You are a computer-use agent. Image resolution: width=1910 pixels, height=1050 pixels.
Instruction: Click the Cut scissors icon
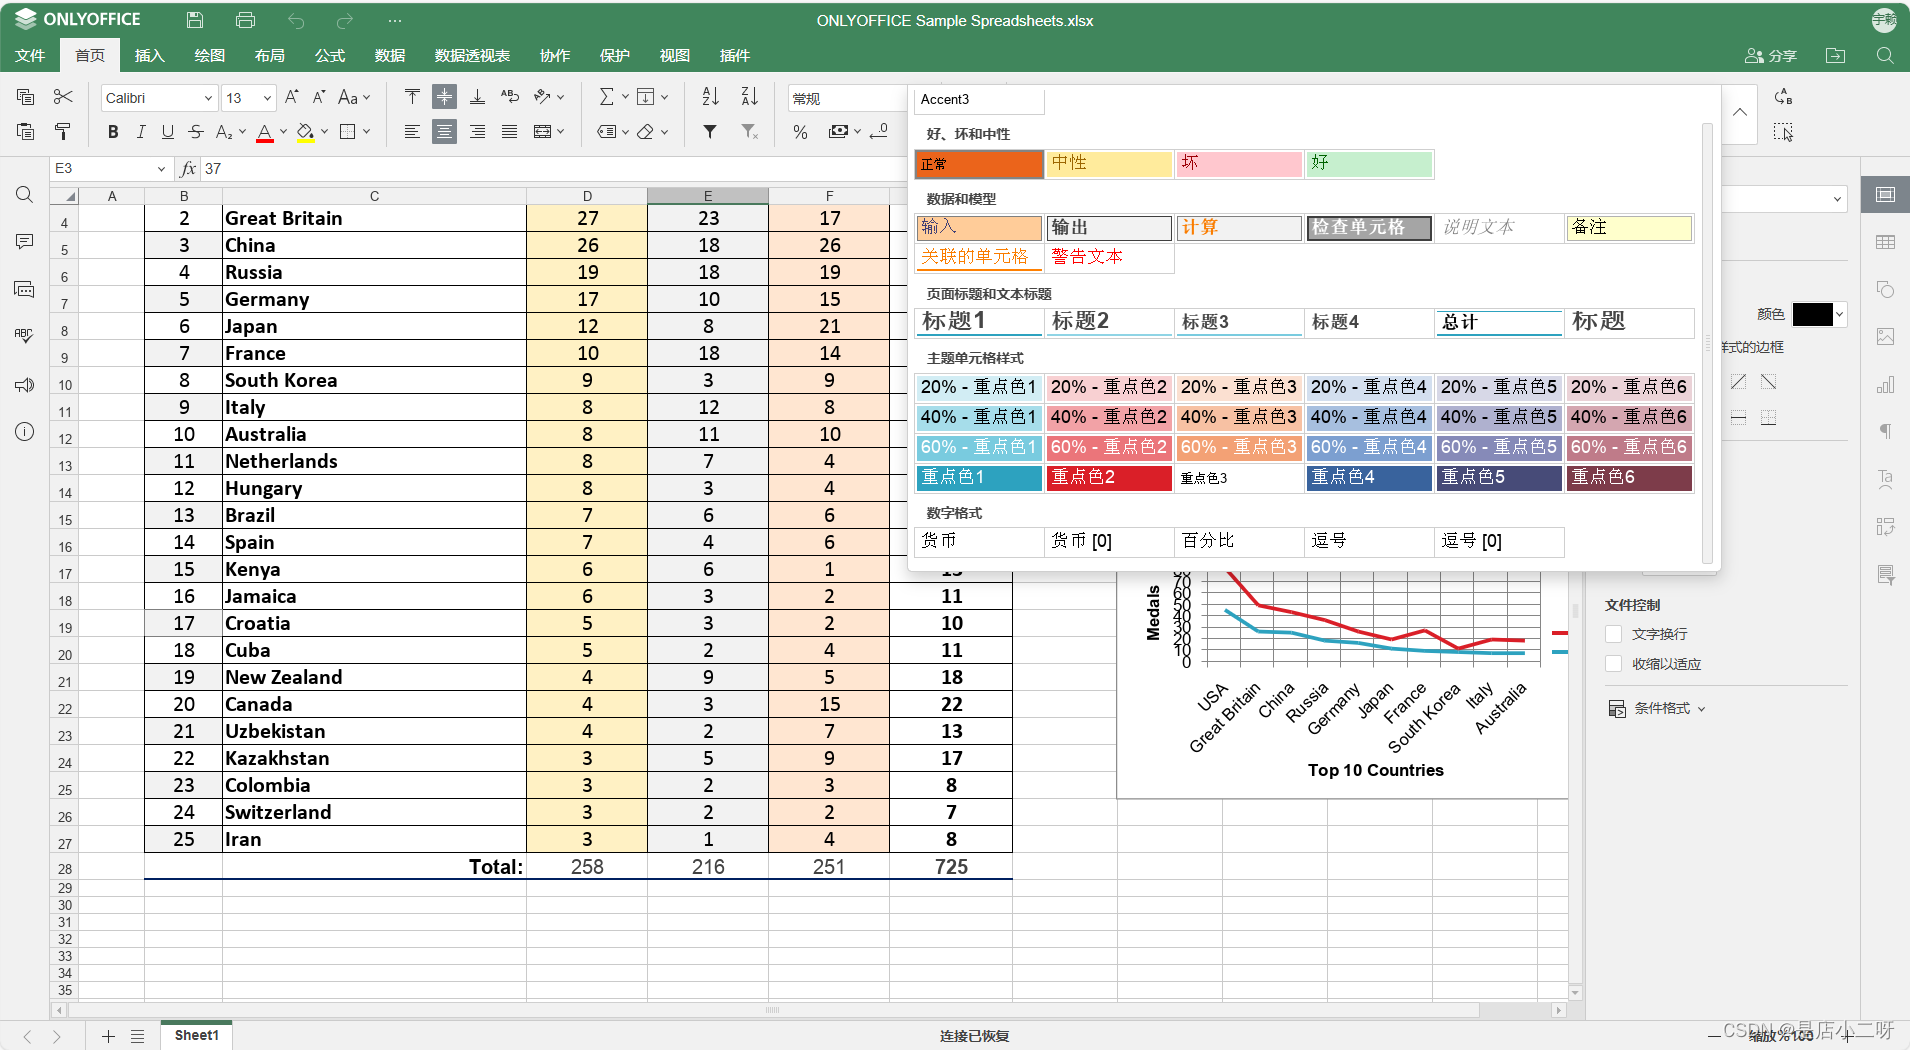tap(63, 97)
